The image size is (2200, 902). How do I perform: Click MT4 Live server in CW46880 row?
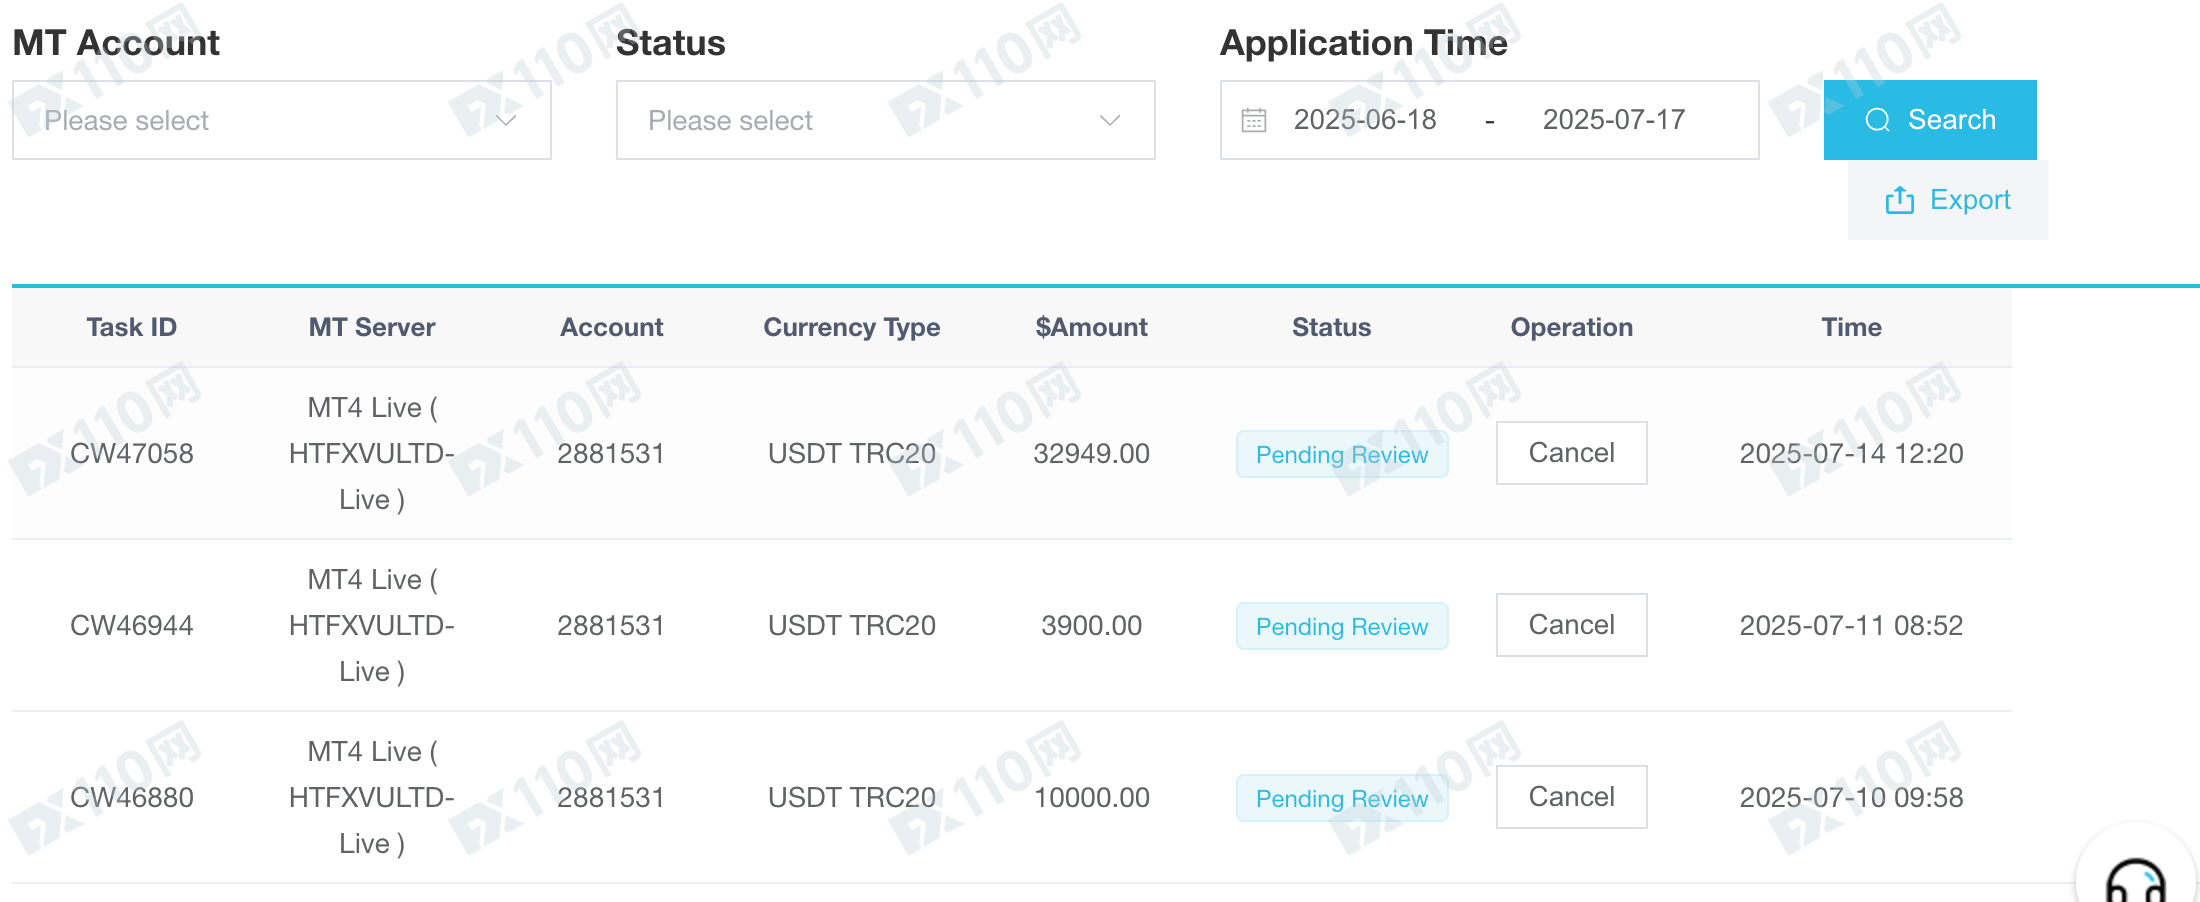(371, 797)
